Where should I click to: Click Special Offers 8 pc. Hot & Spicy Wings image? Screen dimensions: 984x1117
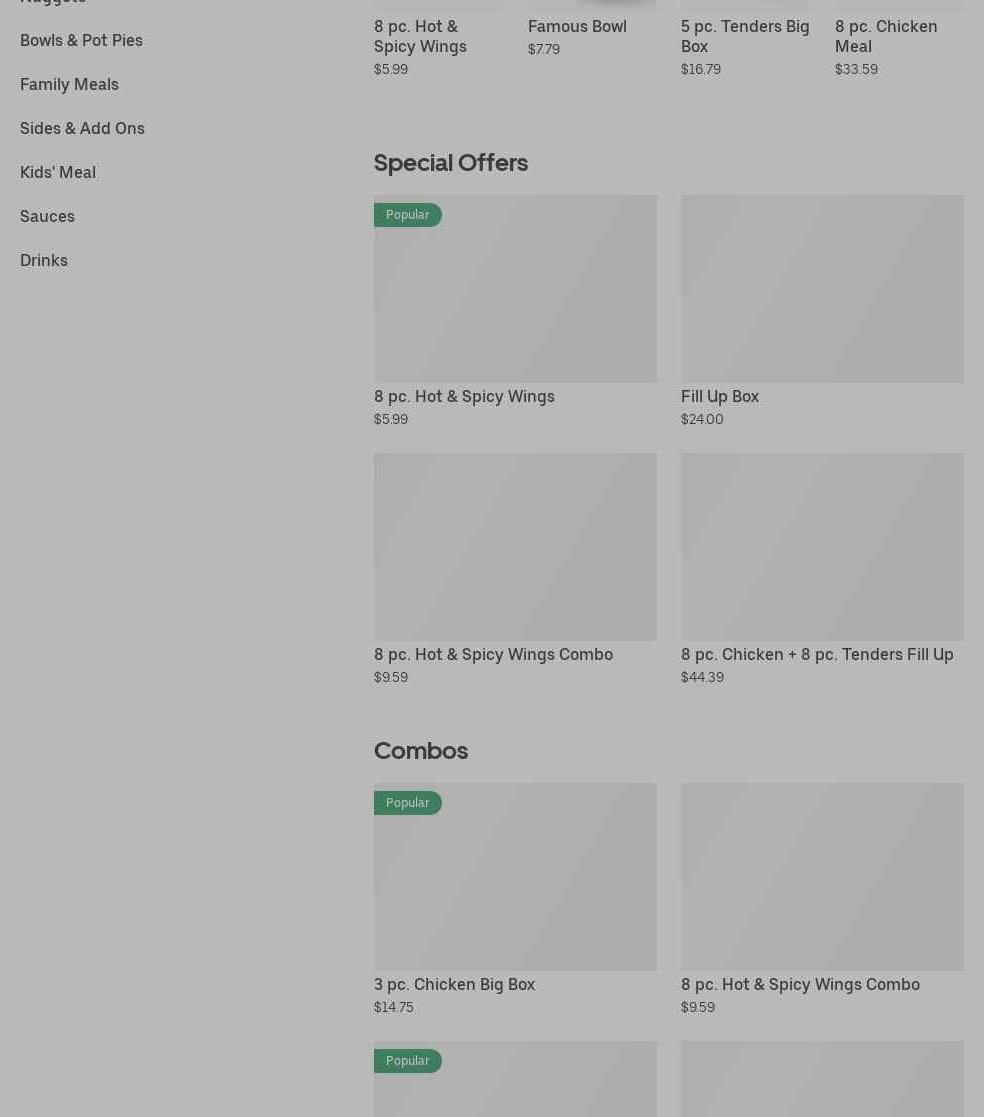[515, 300]
